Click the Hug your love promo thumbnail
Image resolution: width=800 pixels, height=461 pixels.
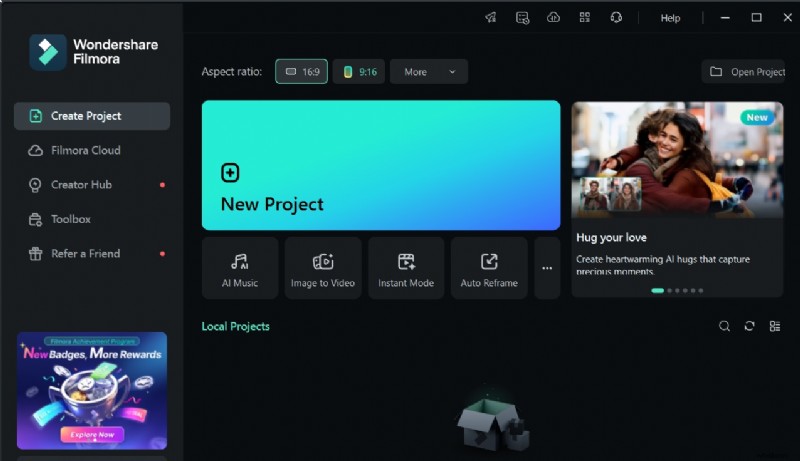[677, 160]
